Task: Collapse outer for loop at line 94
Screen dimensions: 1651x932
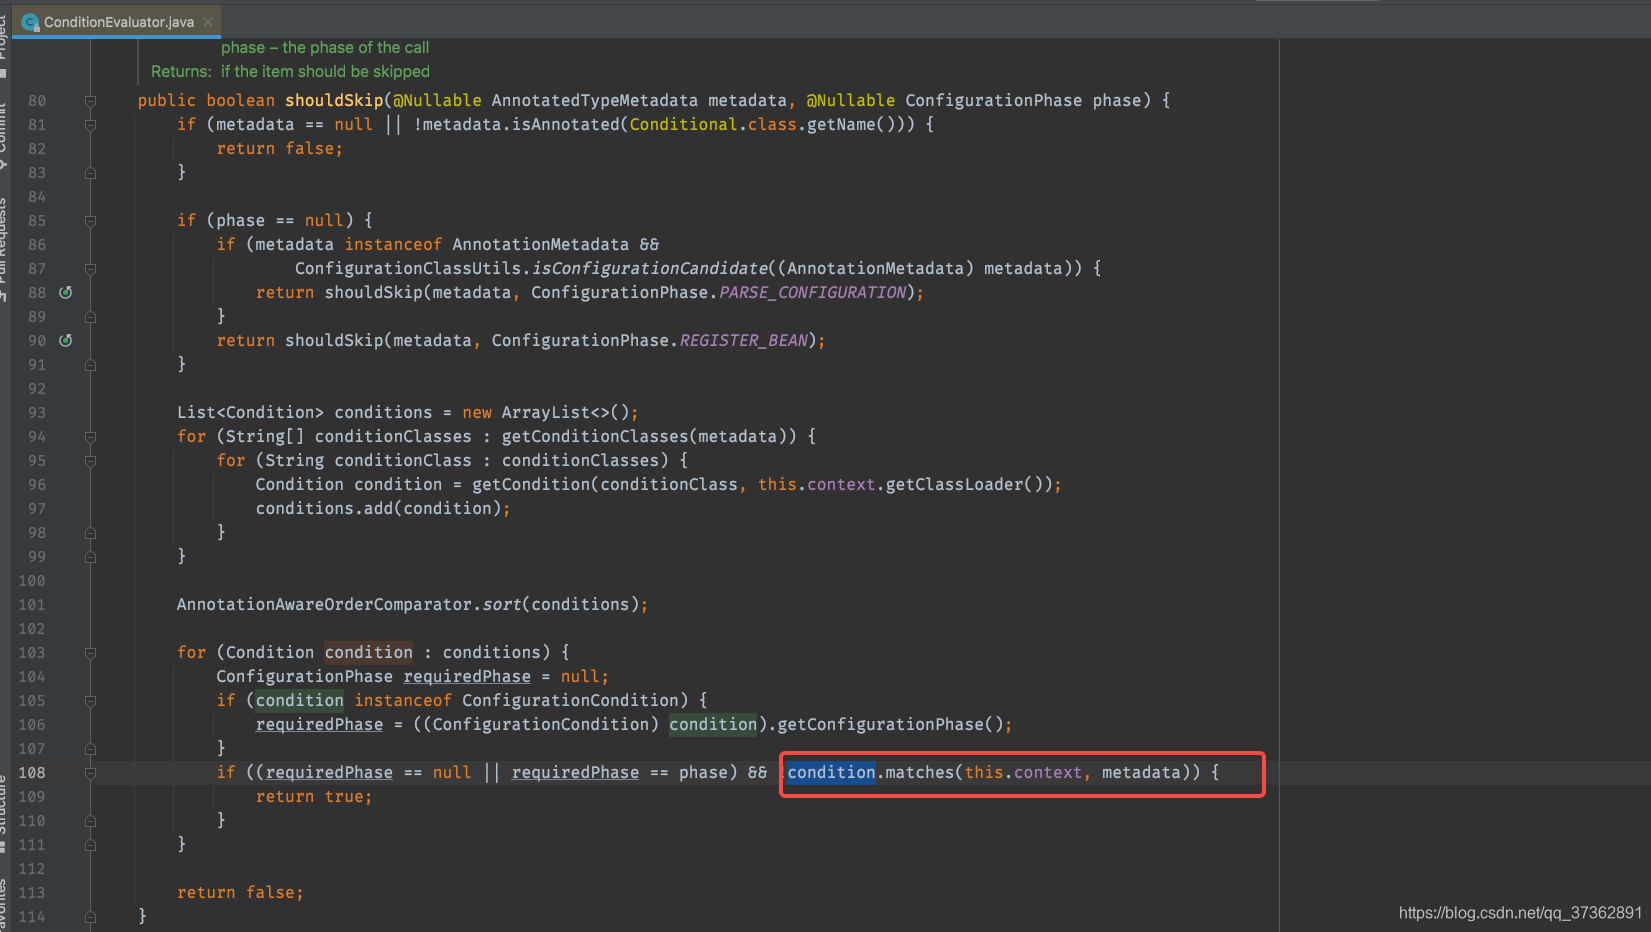Action: pyautogui.click(x=90, y=436)
